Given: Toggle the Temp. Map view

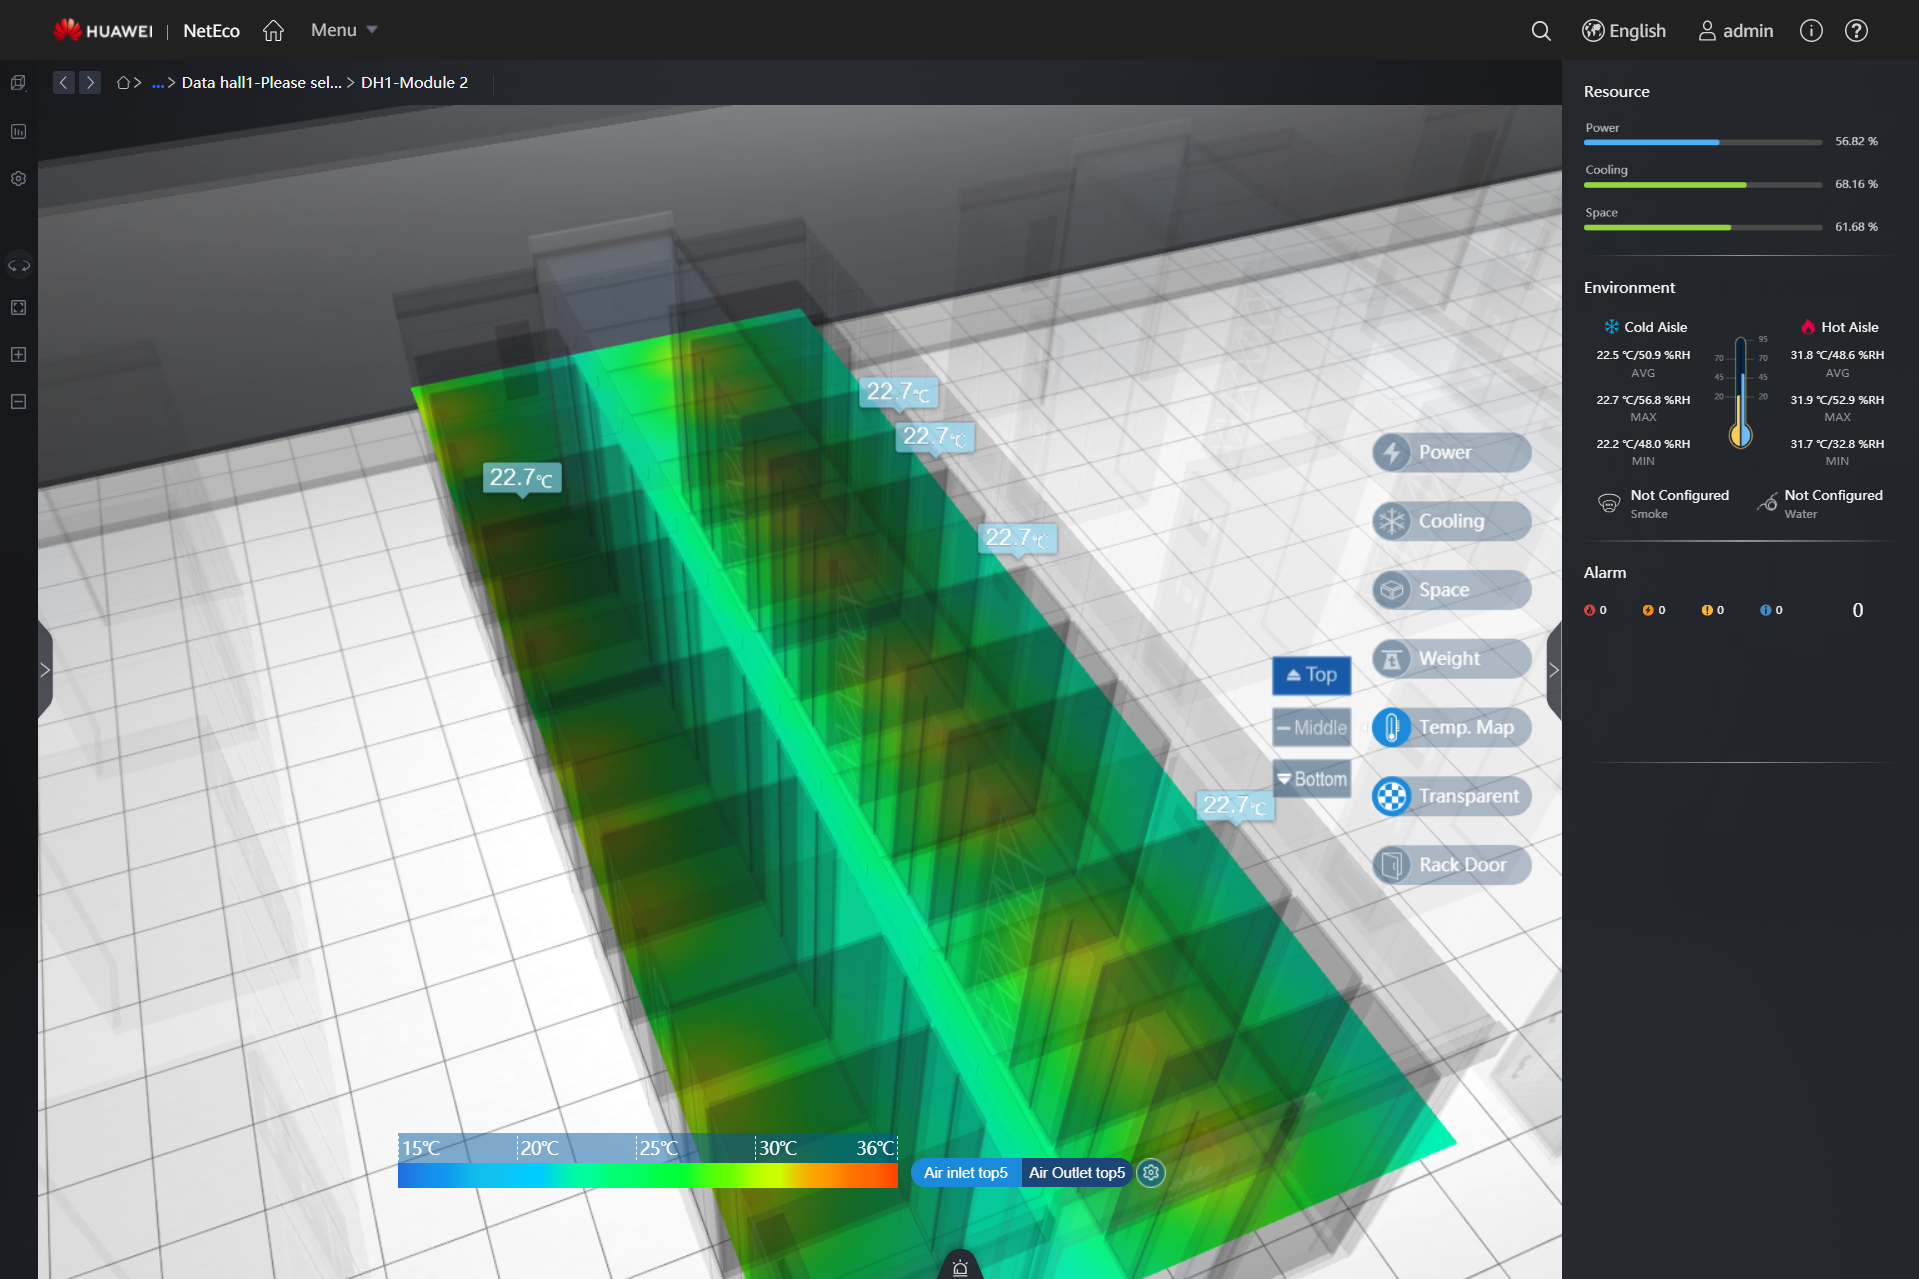Looking at the screenshot, I should [x=1450, y=727].
